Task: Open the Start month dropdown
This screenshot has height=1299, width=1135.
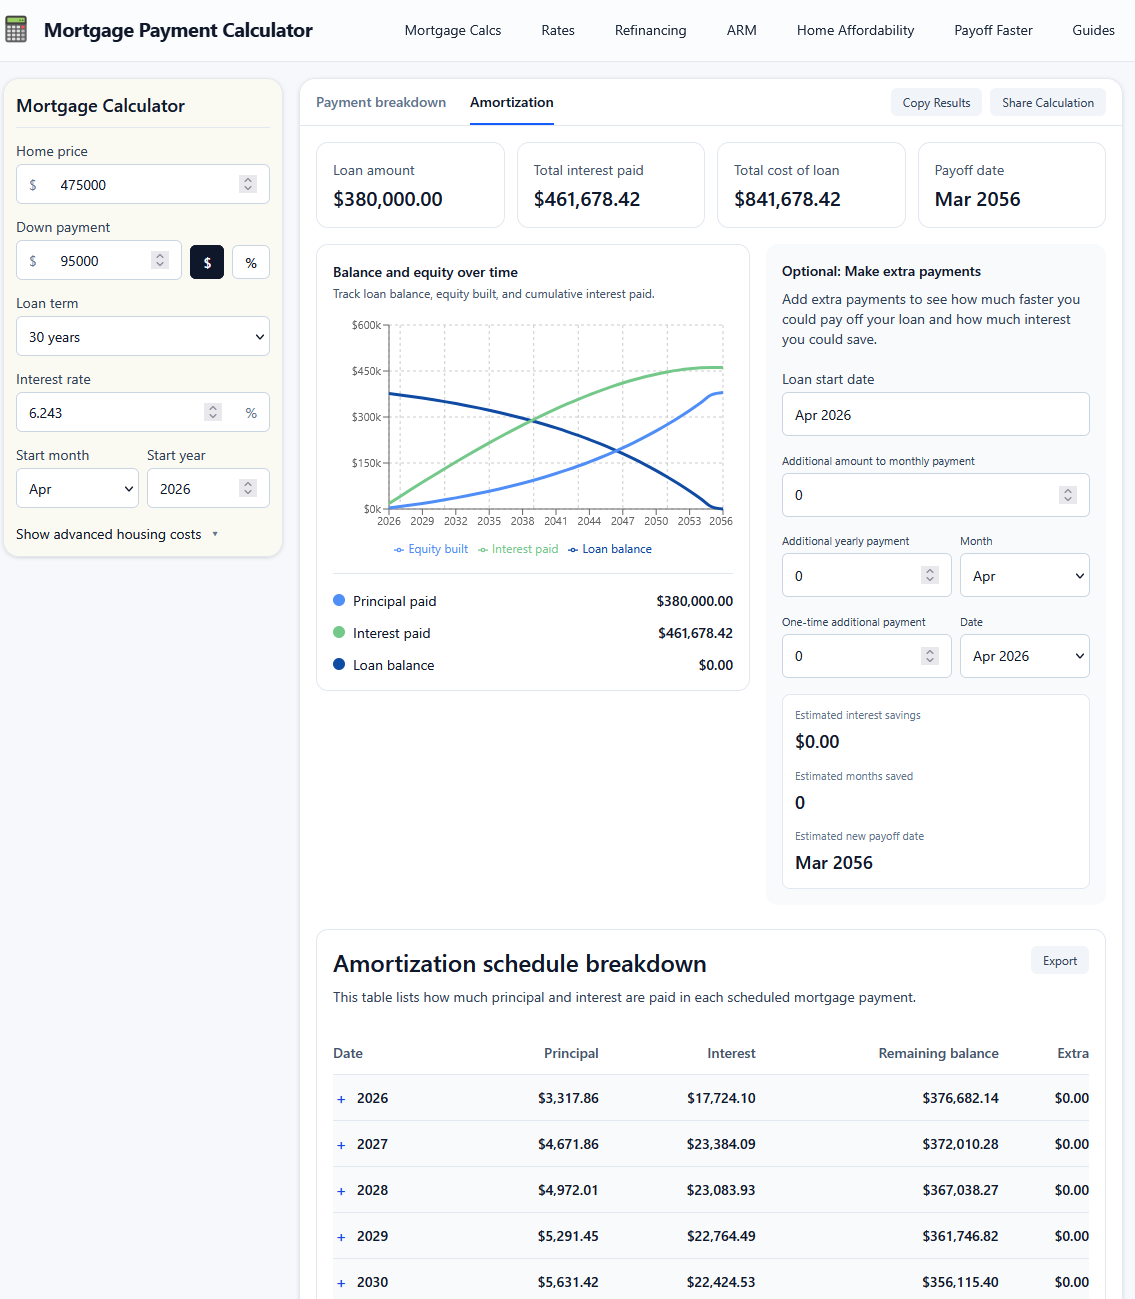Action: pyautogui.click(x=78, y=489)
